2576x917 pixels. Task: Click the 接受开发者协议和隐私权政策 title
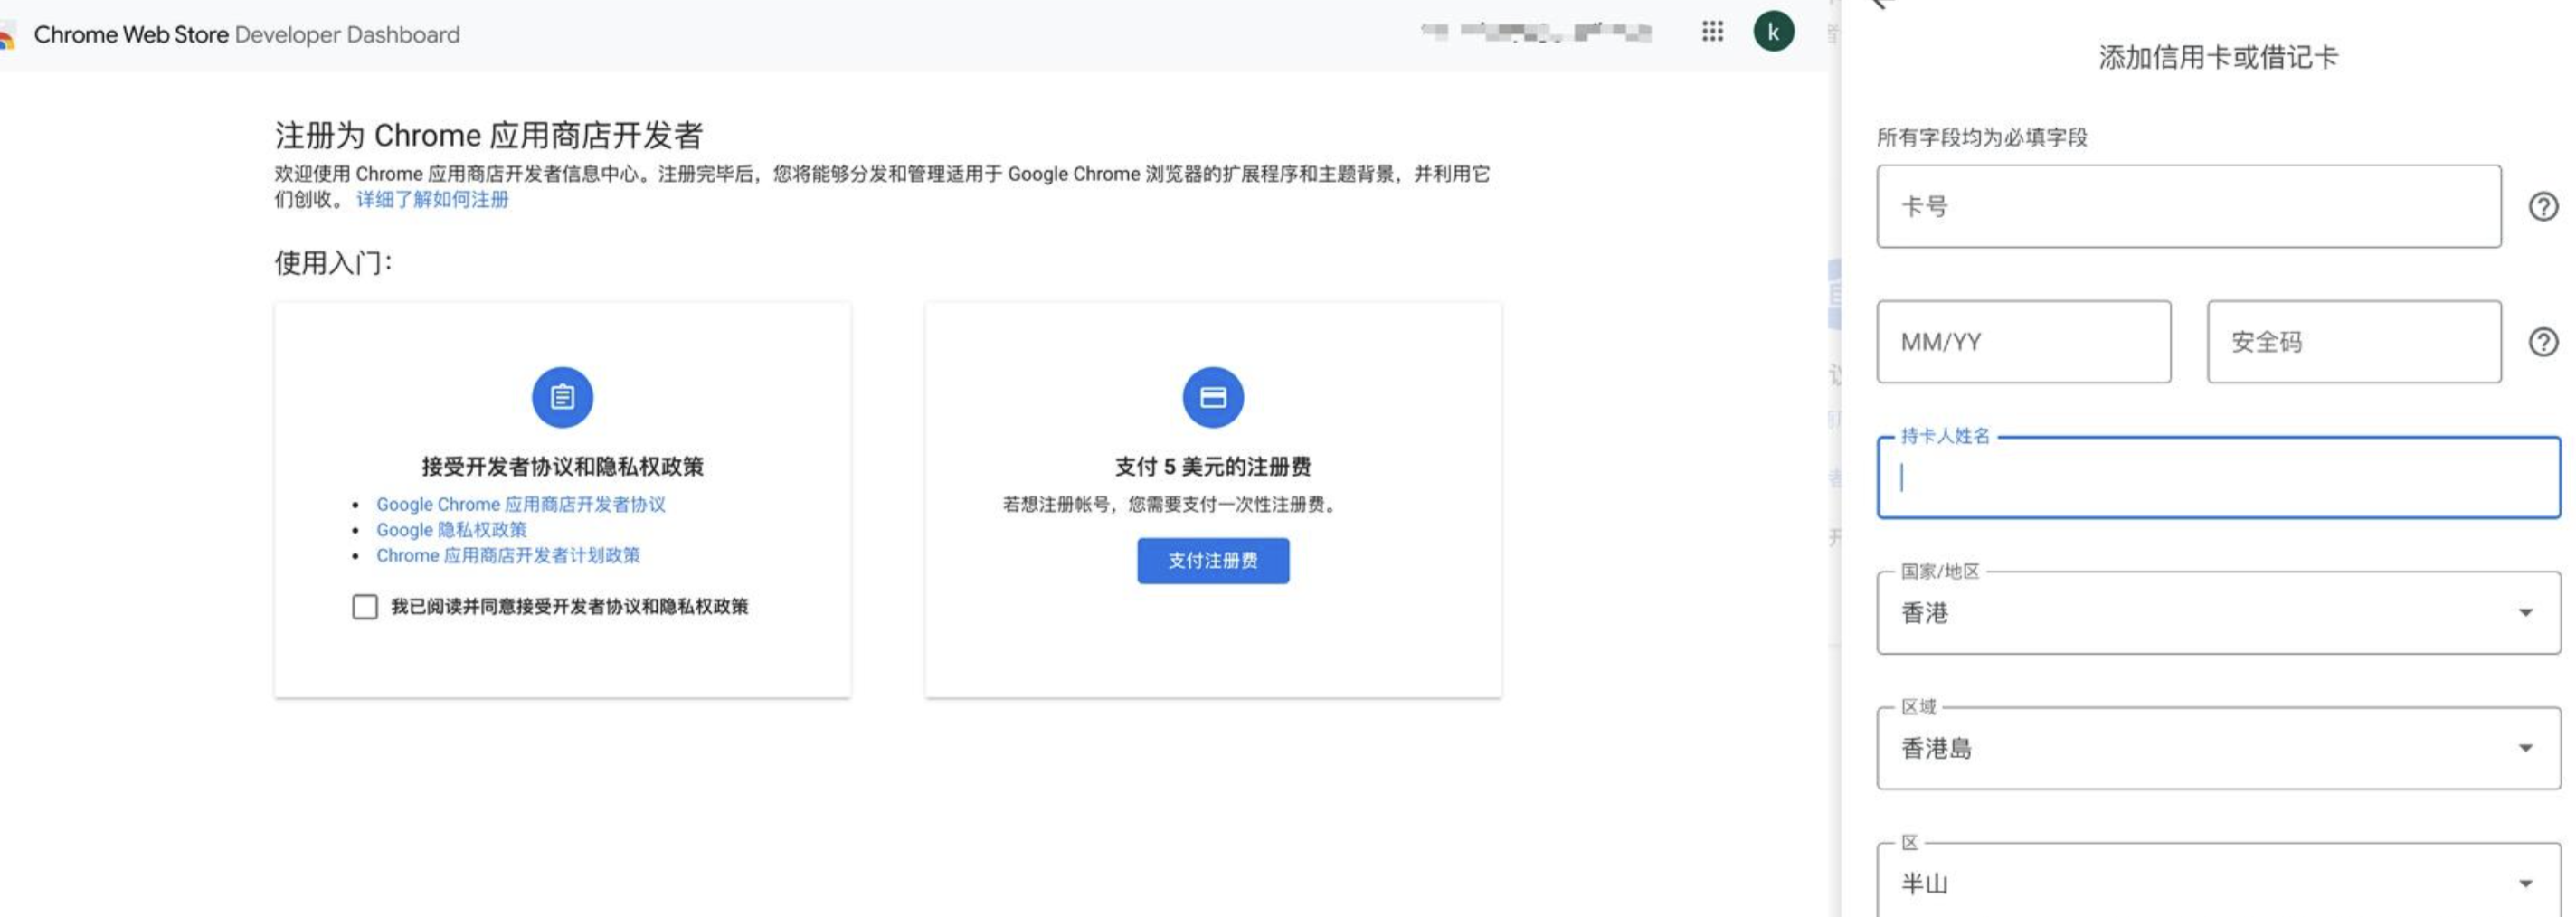tap(562, 466)
